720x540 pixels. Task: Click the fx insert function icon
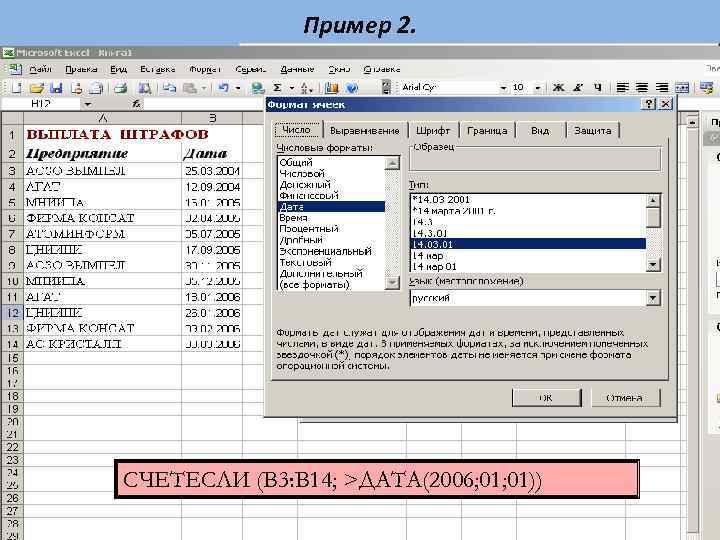[x=136, y=104]
